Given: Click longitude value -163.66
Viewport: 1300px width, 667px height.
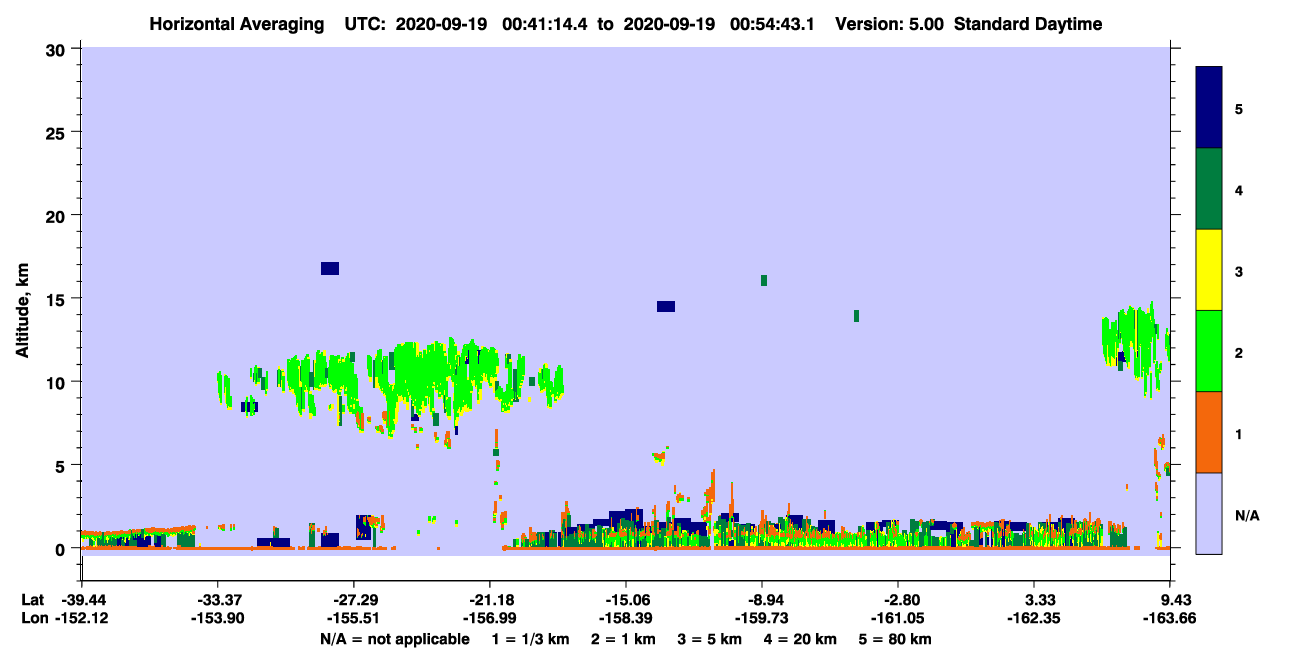Looking at the screenshot, I should pyautogui.click(x=1169, y=618).
